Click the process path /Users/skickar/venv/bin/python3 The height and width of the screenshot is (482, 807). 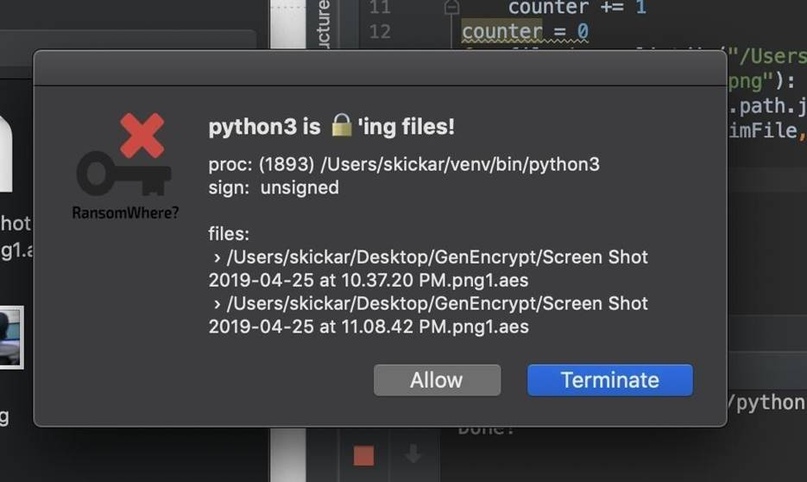pos(460,165)
